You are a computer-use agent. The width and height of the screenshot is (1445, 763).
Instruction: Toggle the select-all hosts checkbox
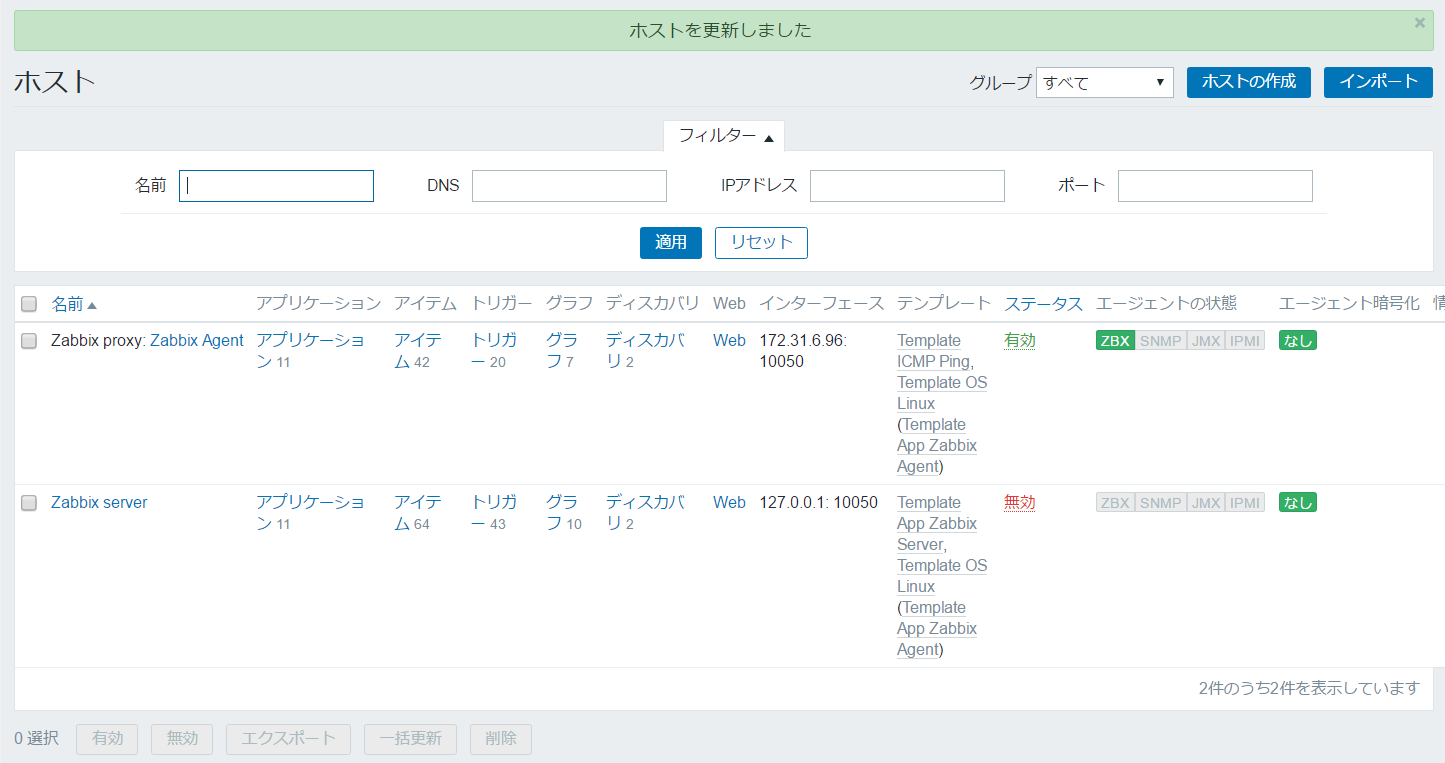click(x=29, y=304)
